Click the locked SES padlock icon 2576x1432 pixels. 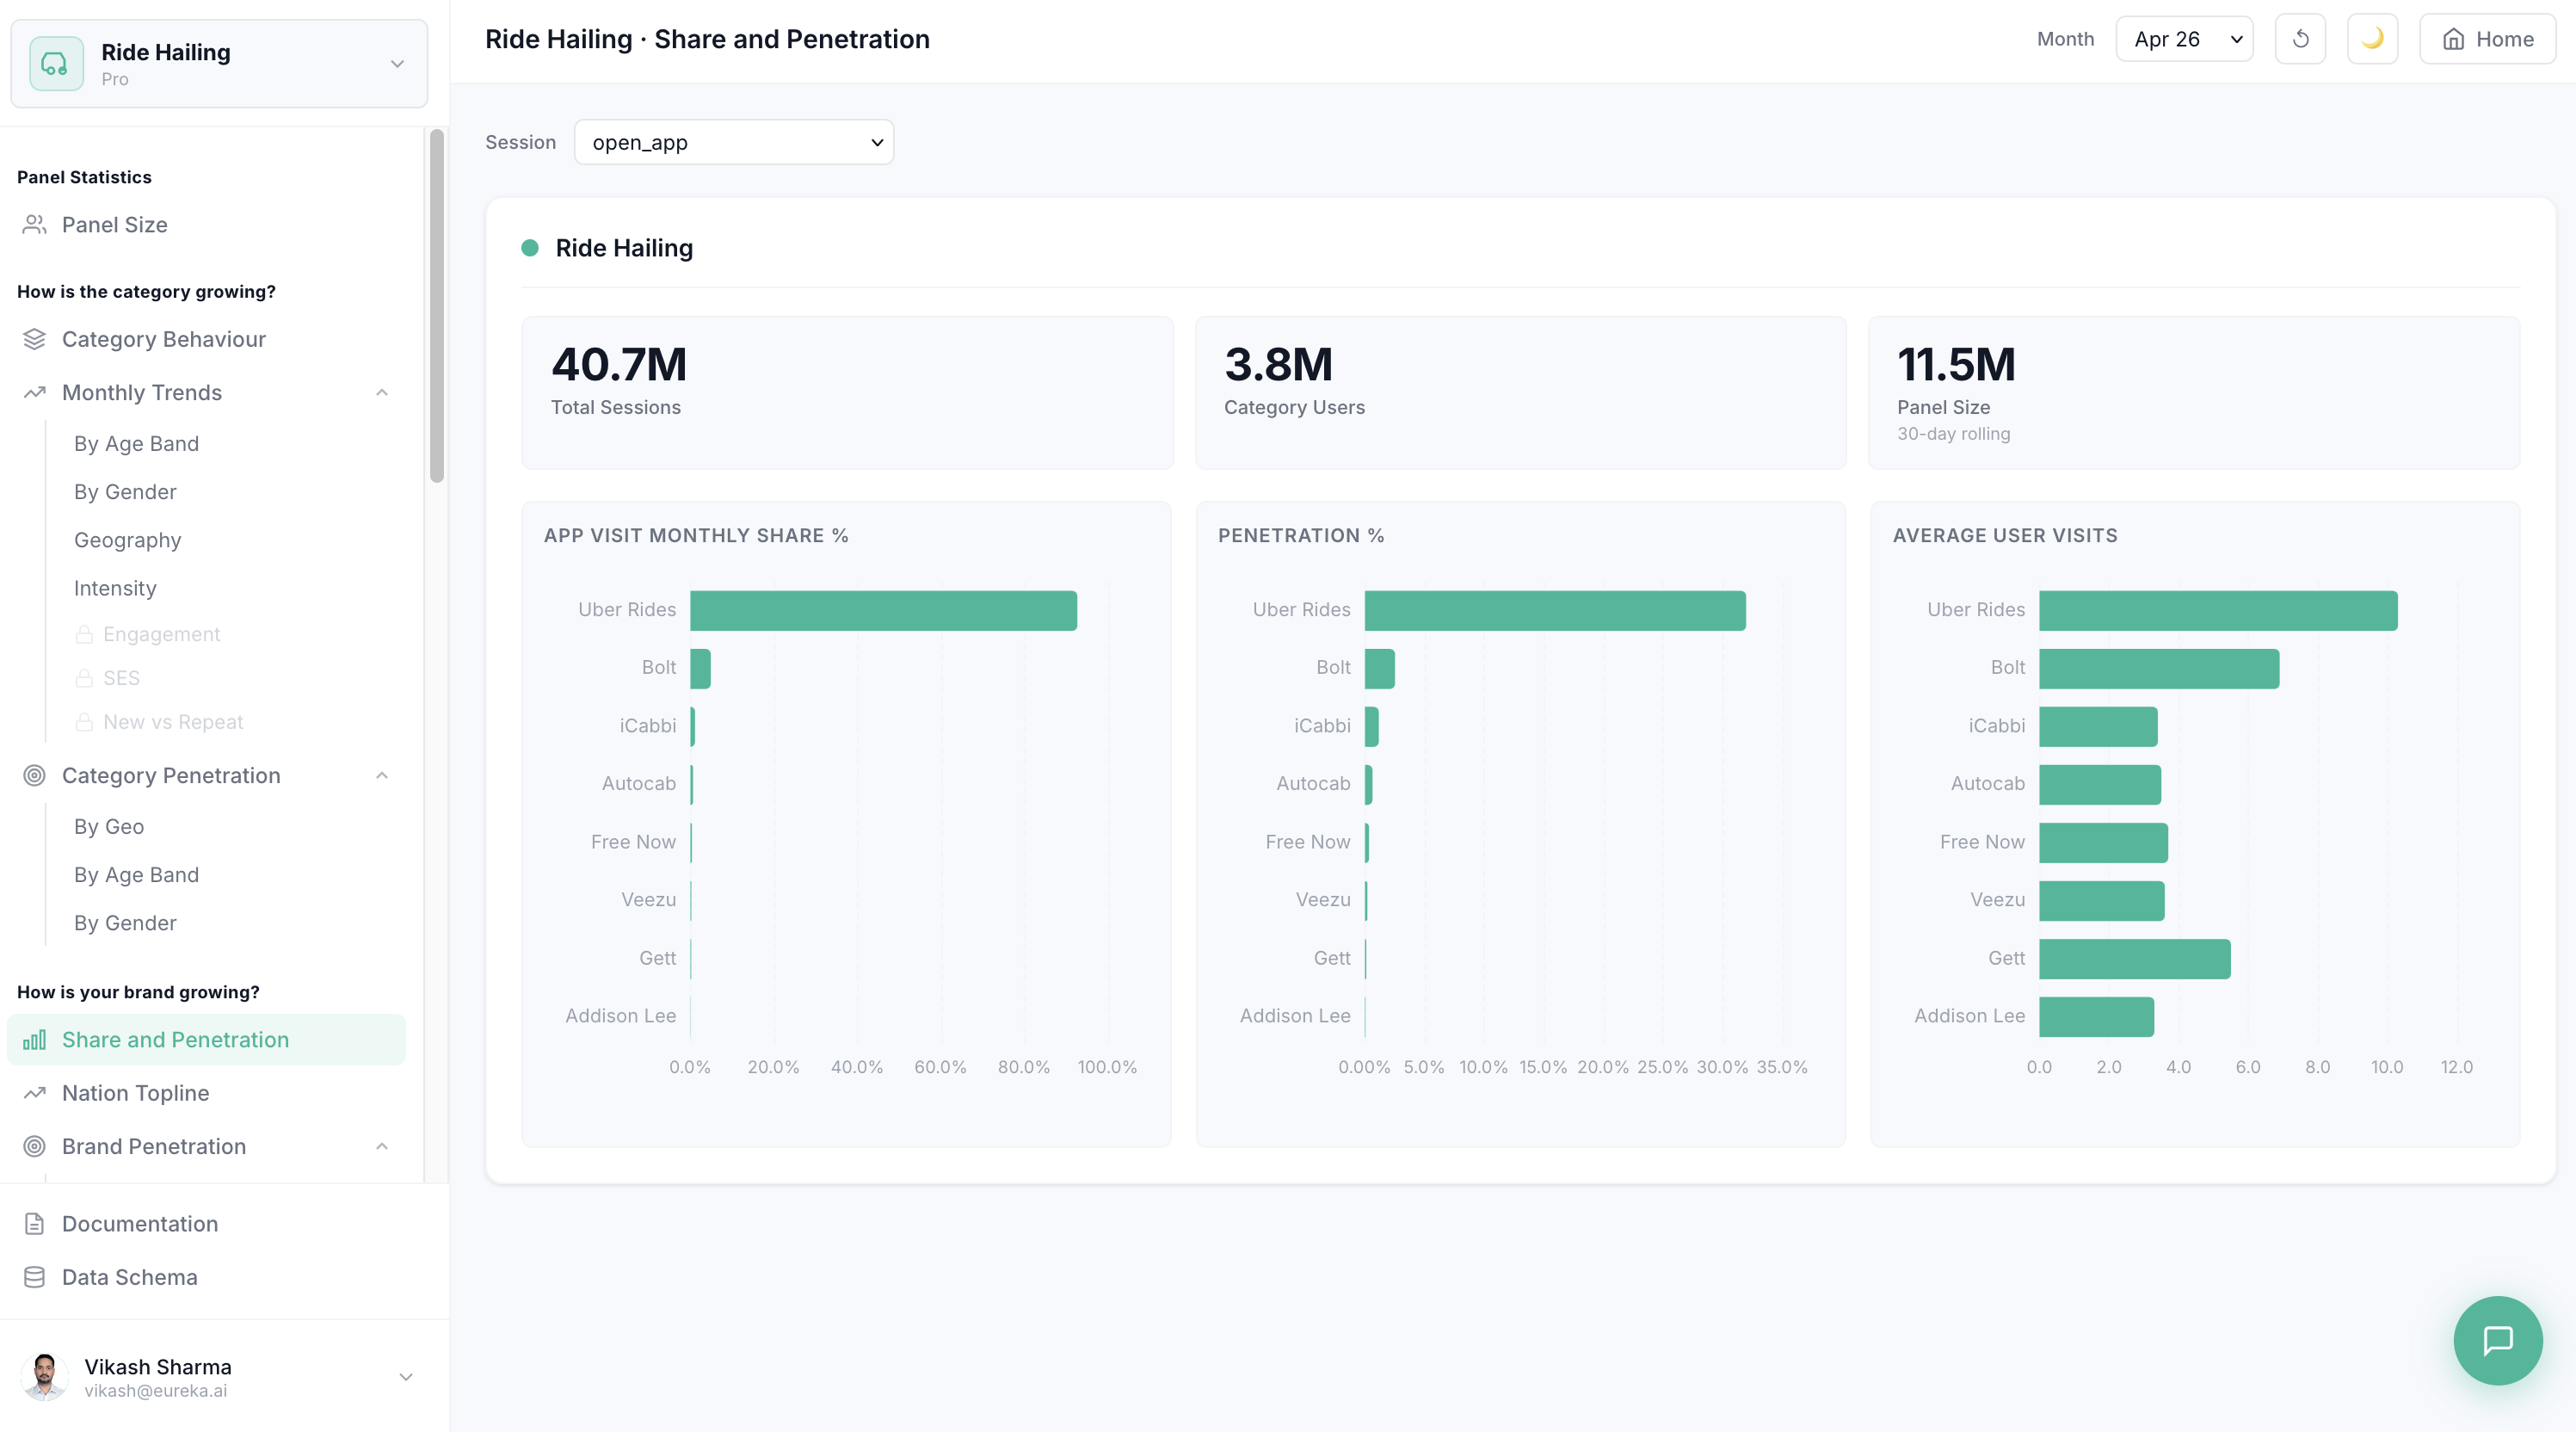pos(84,679)
